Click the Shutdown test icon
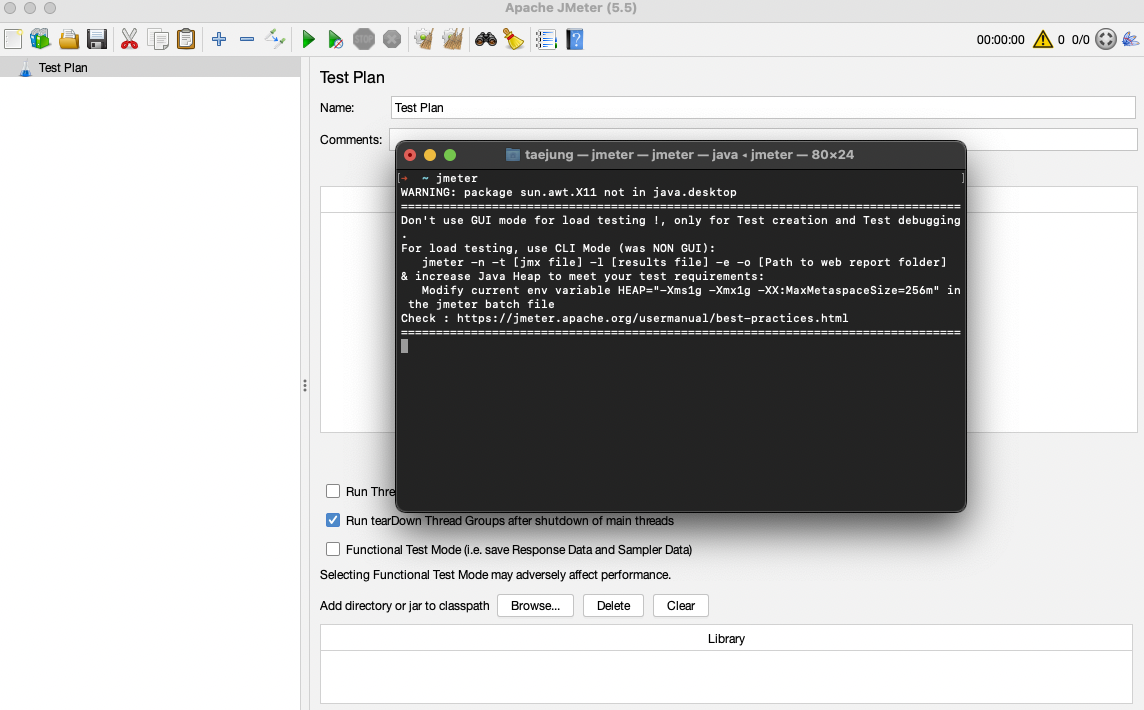 pos(392,39)
